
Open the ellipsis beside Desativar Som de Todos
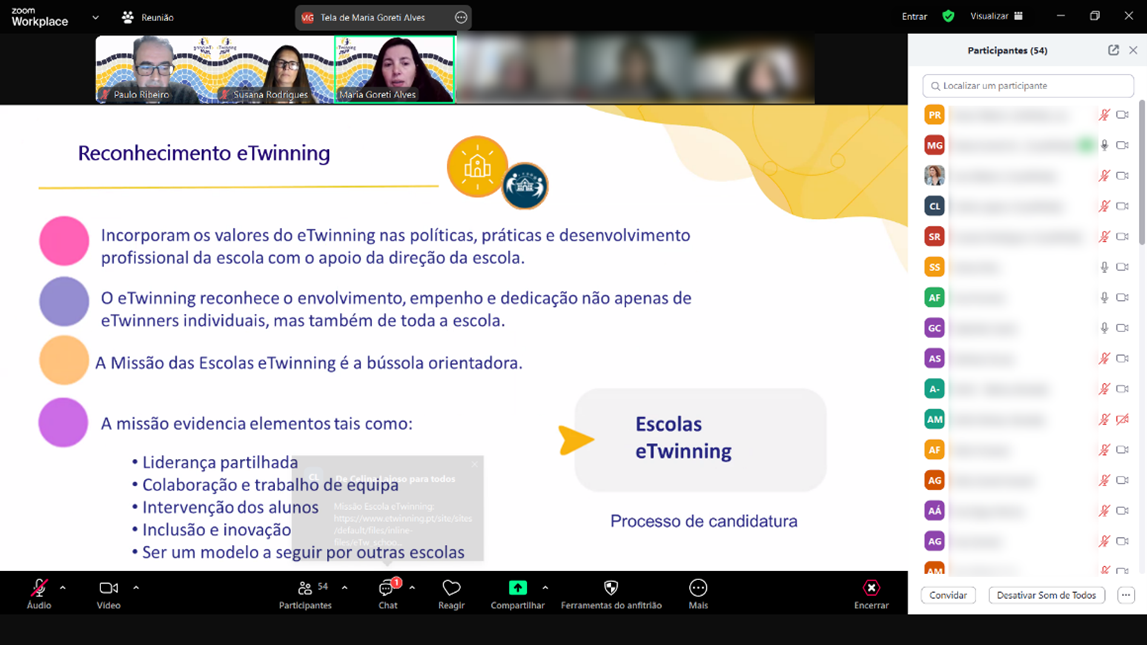(1126, 595)
